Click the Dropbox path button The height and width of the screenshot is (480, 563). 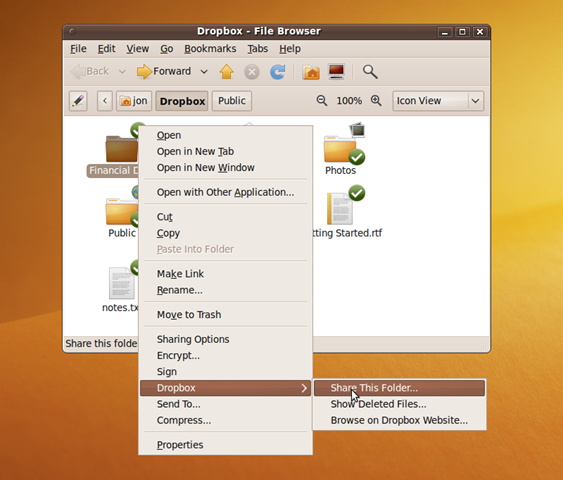click(182, 101)
